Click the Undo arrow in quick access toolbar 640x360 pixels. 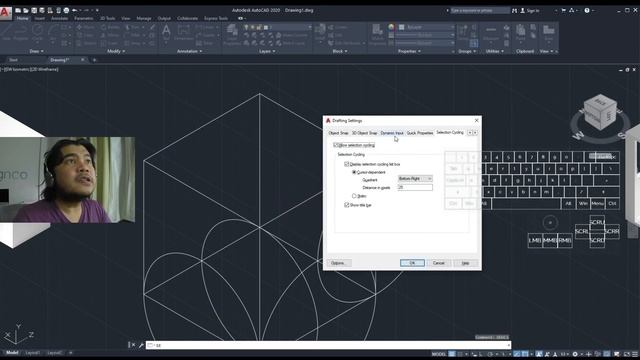coord(74,11)
